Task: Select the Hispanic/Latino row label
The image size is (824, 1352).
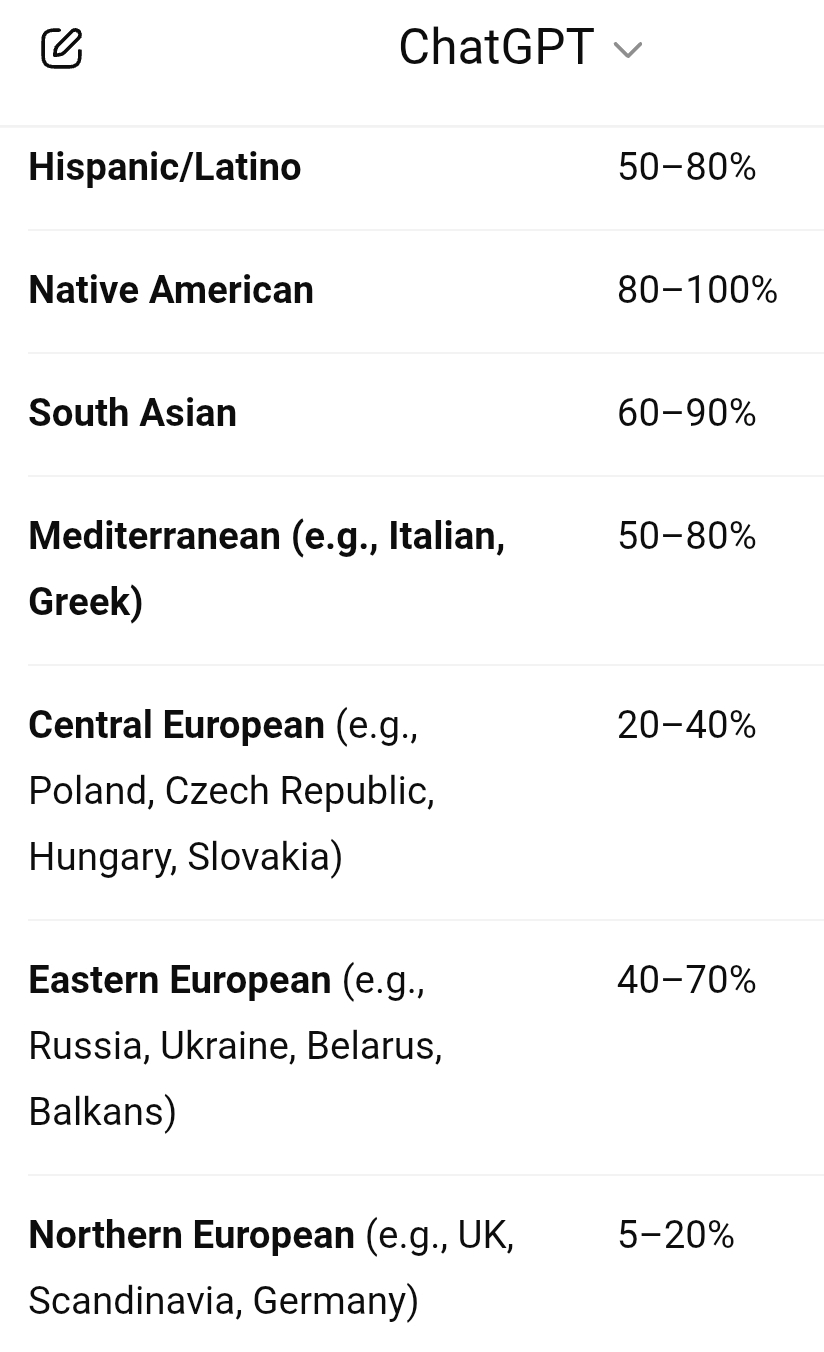Action: point(164,167)
